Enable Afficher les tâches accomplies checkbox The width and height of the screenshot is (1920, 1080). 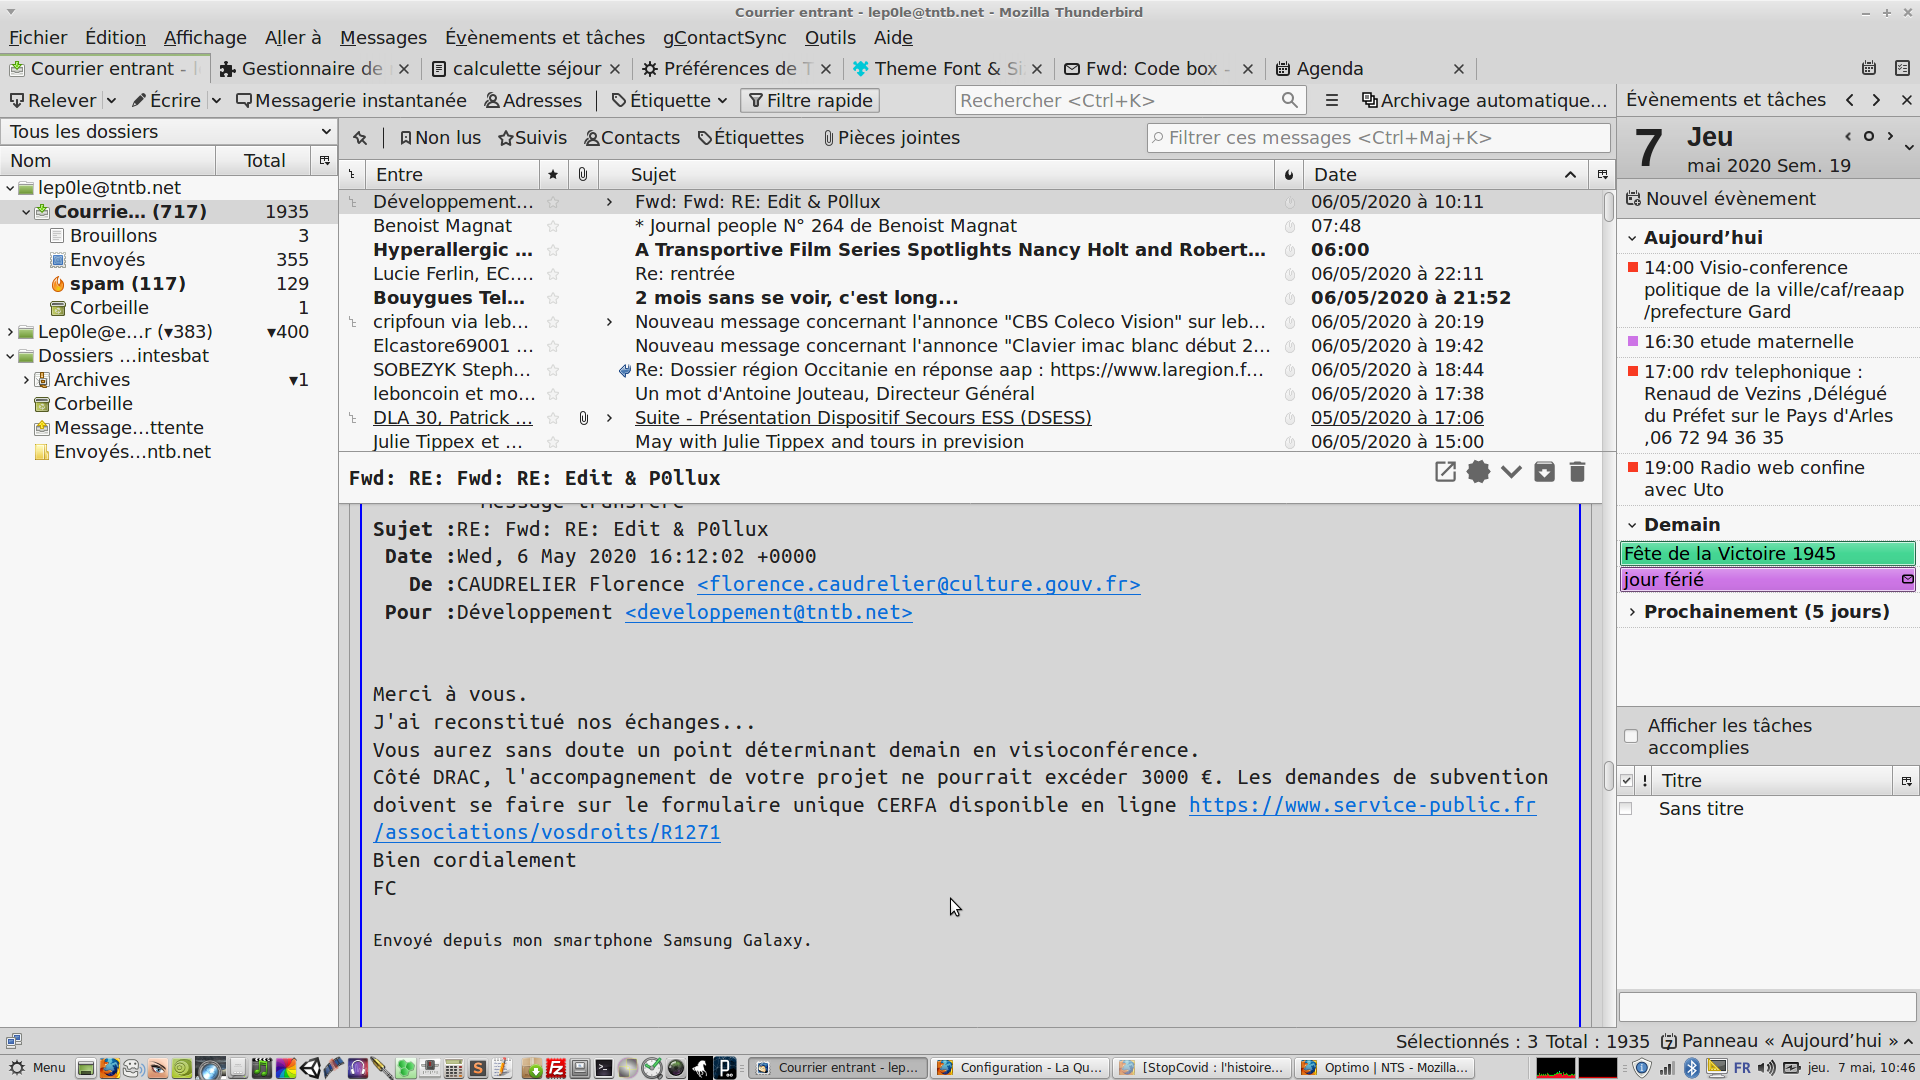click(1631, 736)
